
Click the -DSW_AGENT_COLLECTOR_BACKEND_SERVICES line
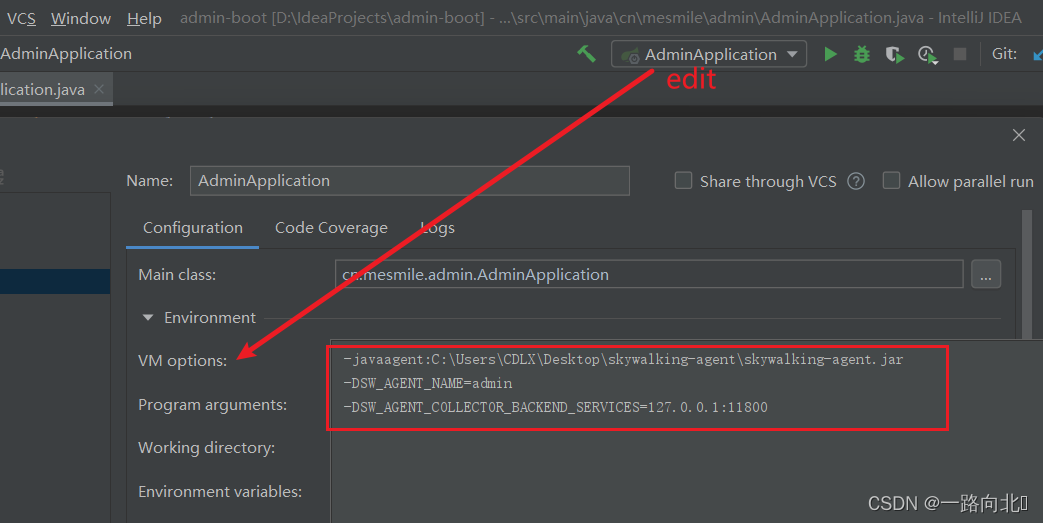tap(555, 407)
